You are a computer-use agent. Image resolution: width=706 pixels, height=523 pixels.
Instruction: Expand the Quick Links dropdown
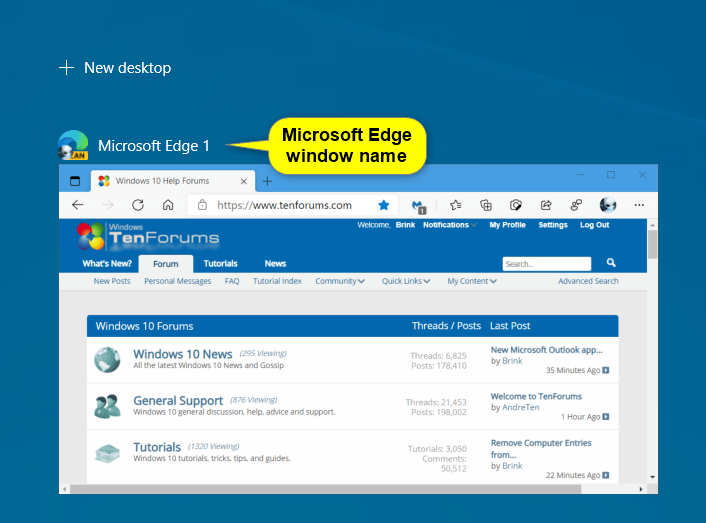[x=406, y=281]
